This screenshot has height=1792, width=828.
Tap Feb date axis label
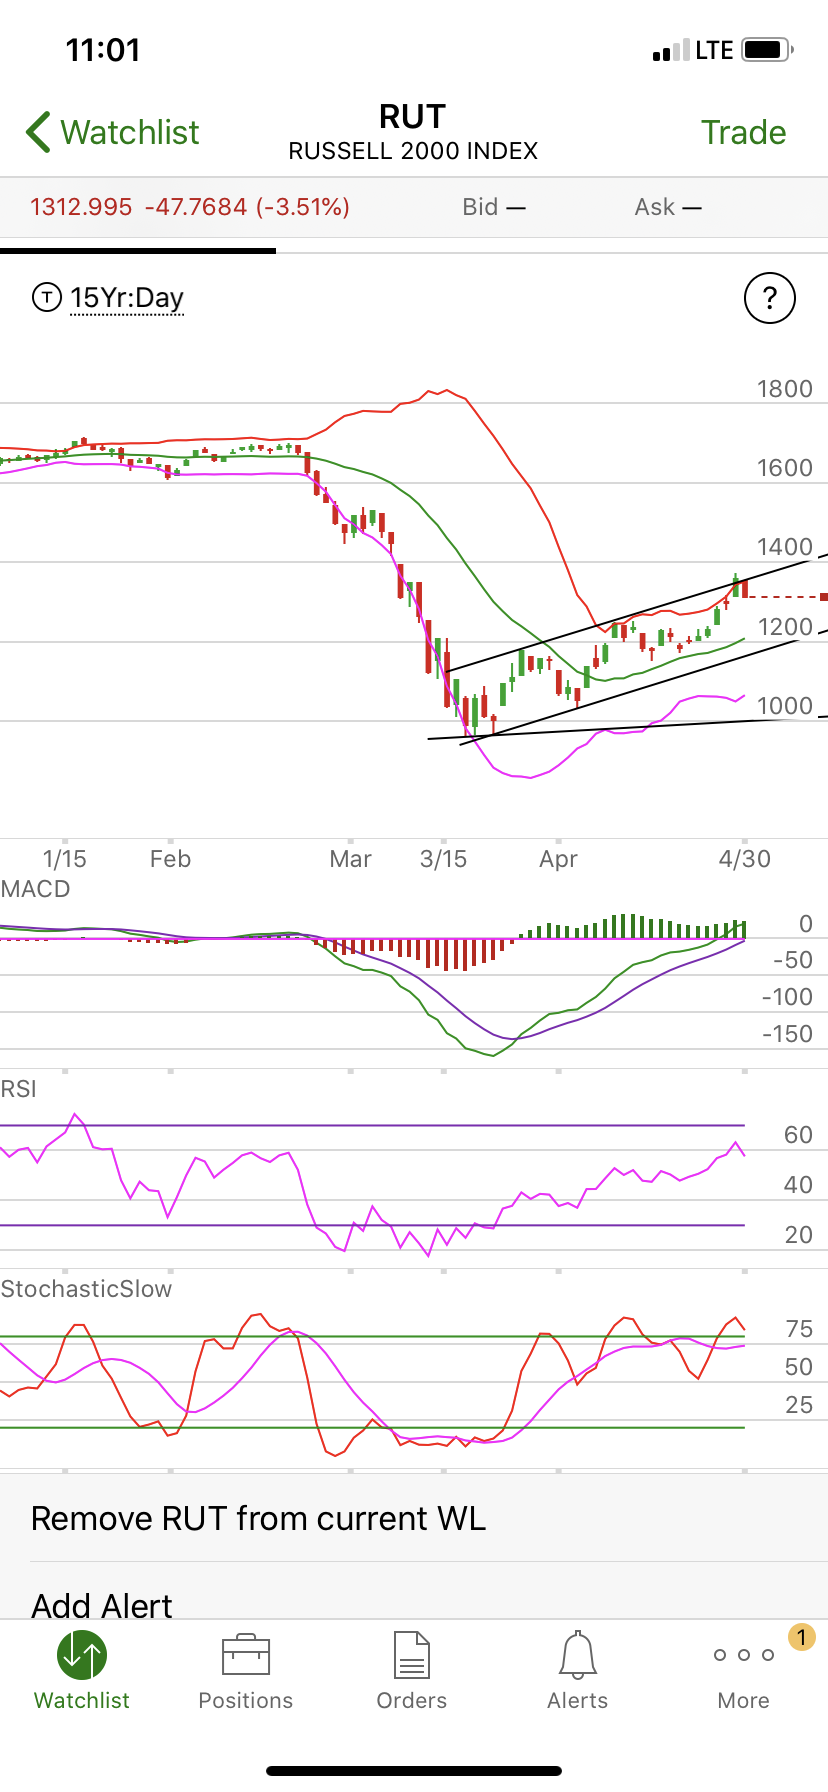170,859
